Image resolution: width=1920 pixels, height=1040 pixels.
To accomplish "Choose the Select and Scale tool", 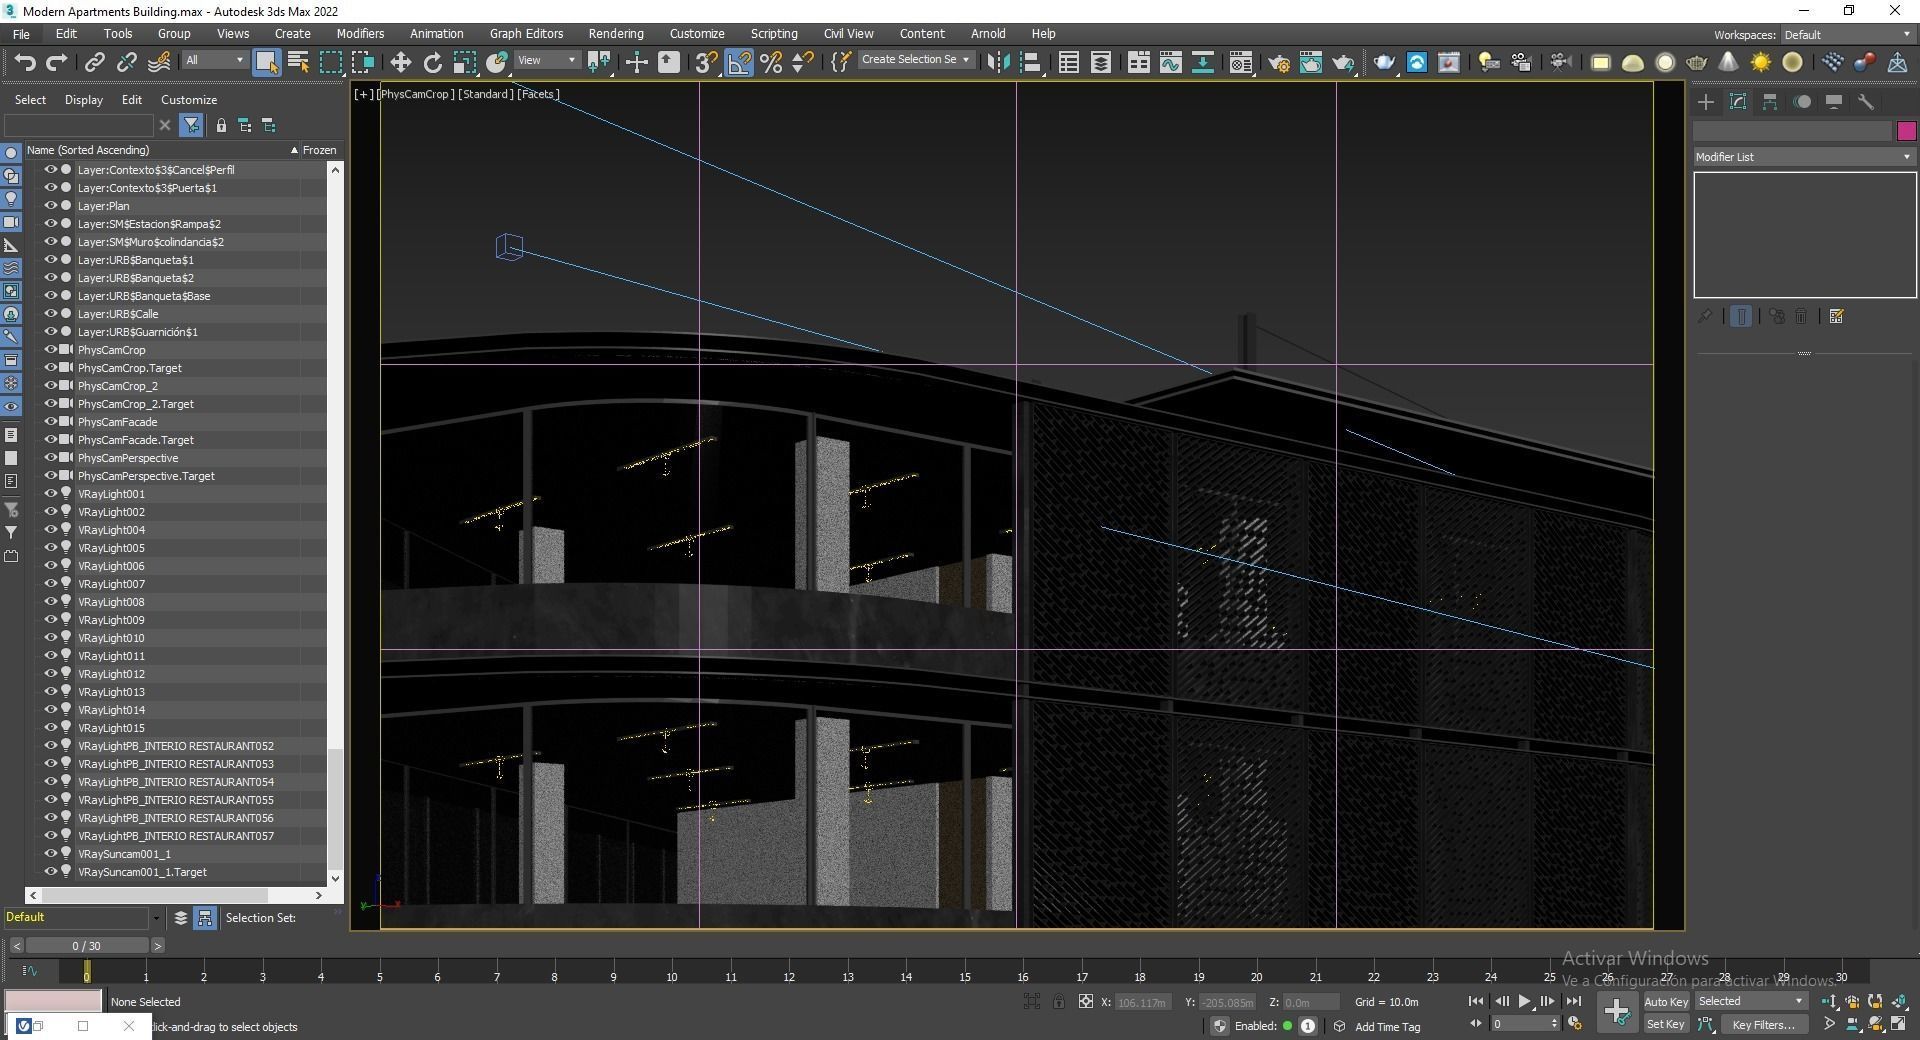I will point(464,62).
